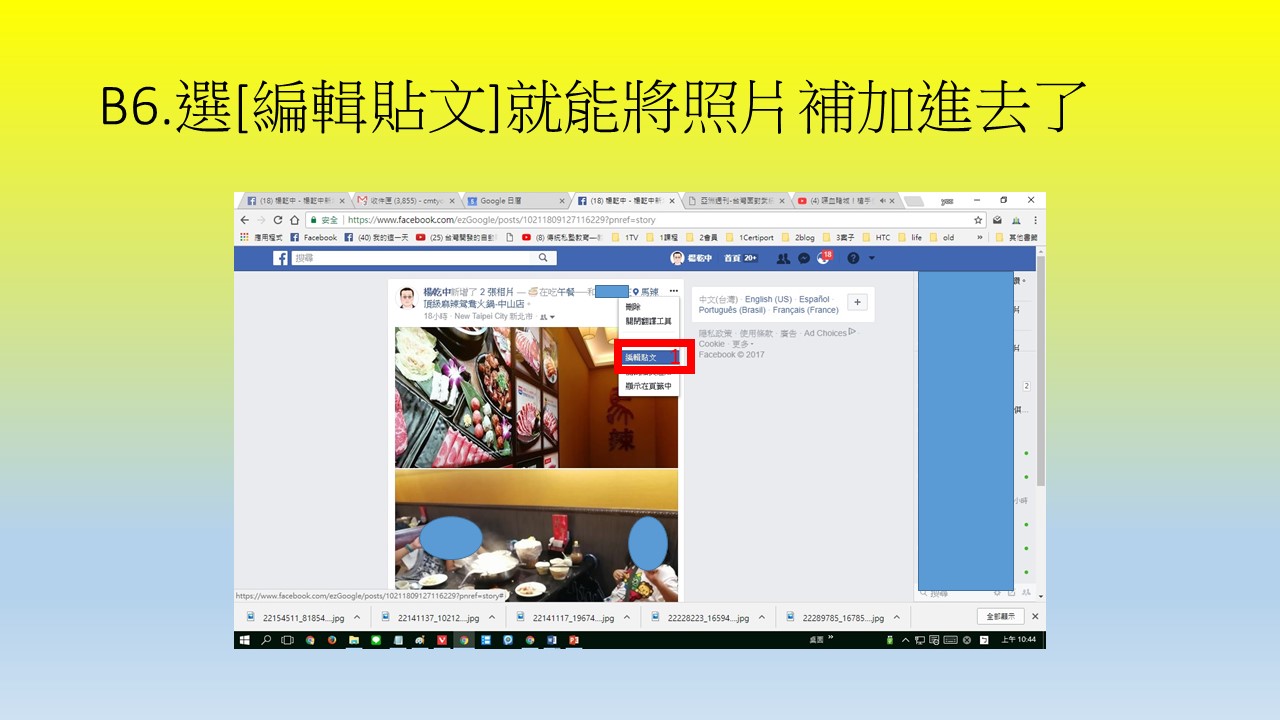
Task: Open the Facebook bookmark in the bookmarks bar
Action: point(314,238)
